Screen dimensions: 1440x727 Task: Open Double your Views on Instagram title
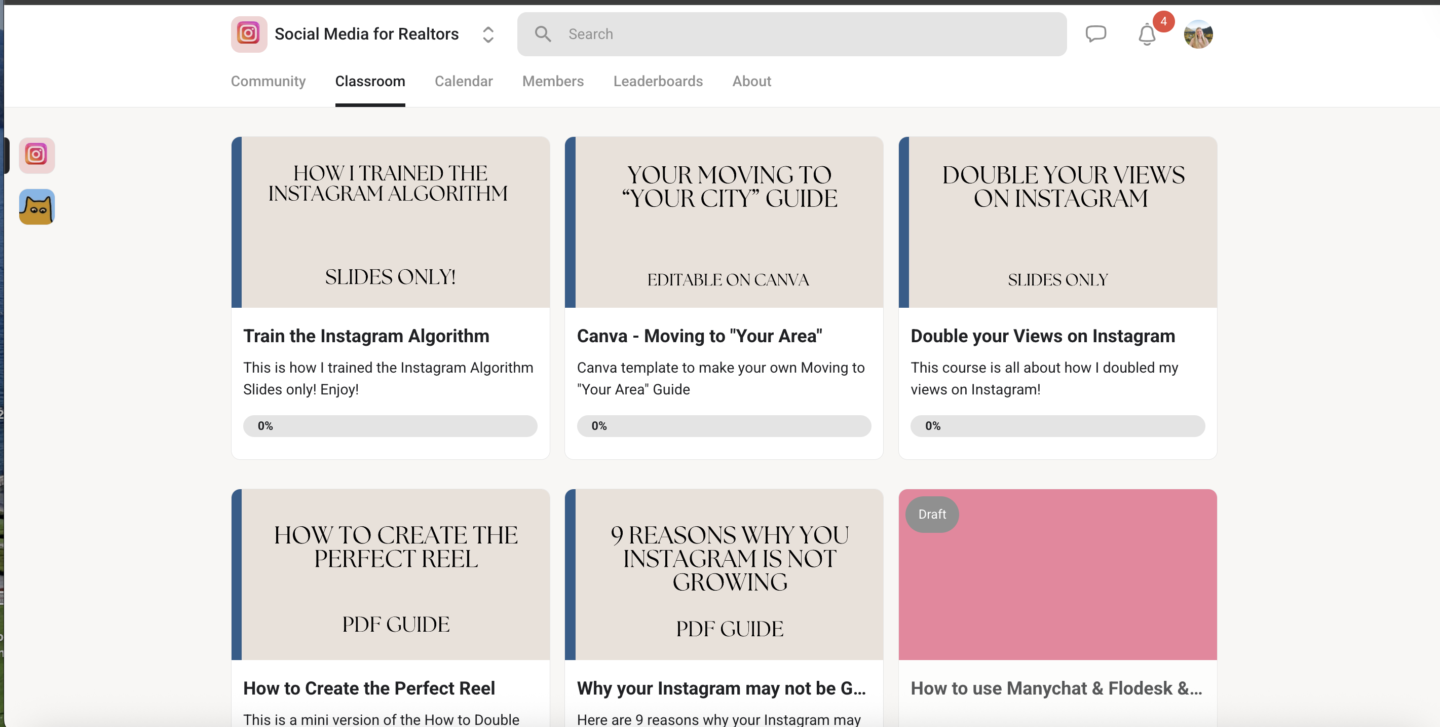[1042, 336]
